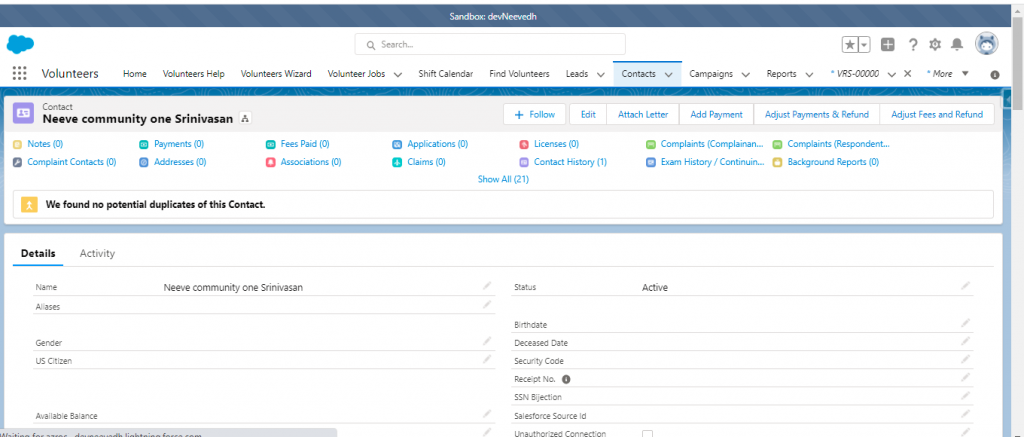The height and width of the screenshot is (437, 1024).
Task: Open the user profile avatar
Action: 987,44
